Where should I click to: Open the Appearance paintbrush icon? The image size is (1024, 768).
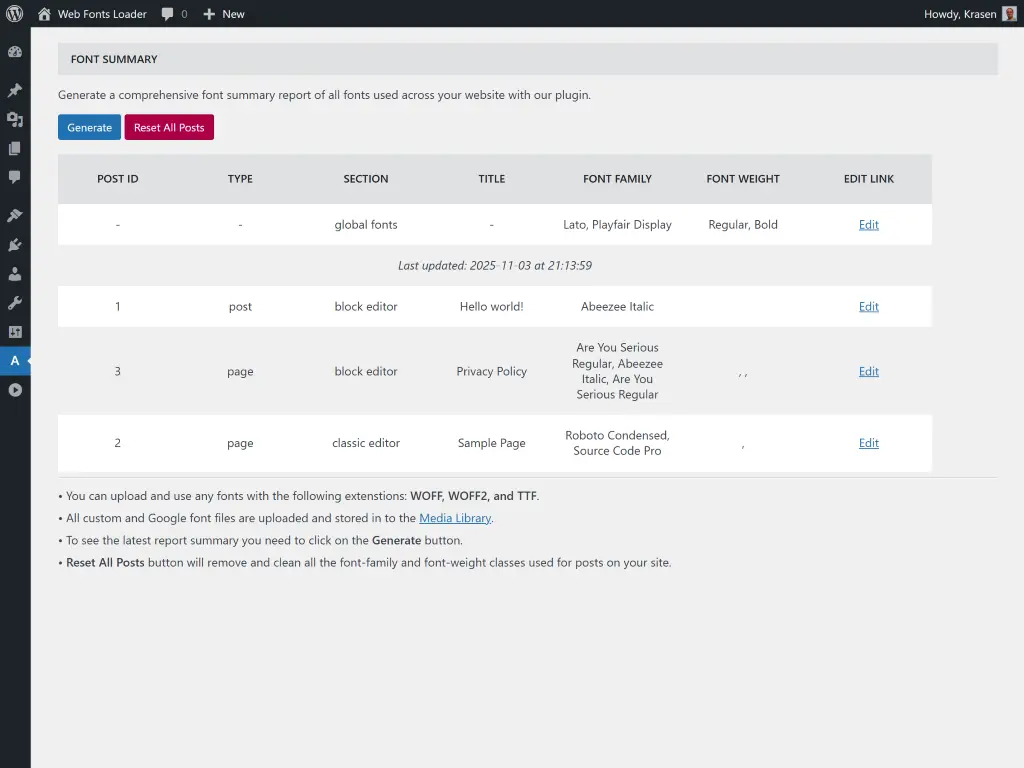[x=15, y=214]
